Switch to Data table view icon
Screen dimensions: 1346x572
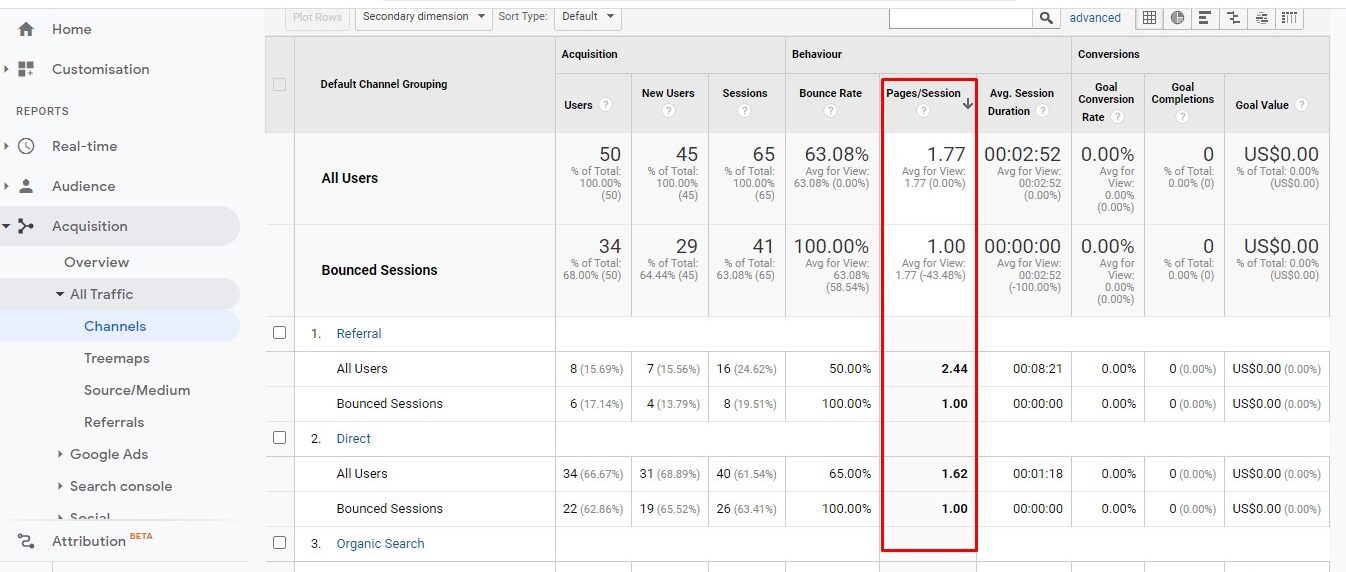coord(1149,17)
